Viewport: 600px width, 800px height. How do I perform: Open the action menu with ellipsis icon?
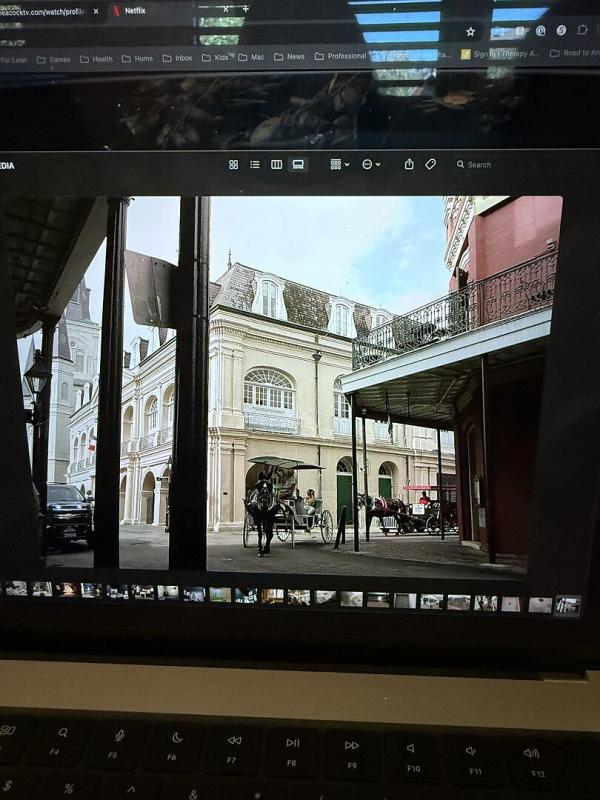(370, 164)
